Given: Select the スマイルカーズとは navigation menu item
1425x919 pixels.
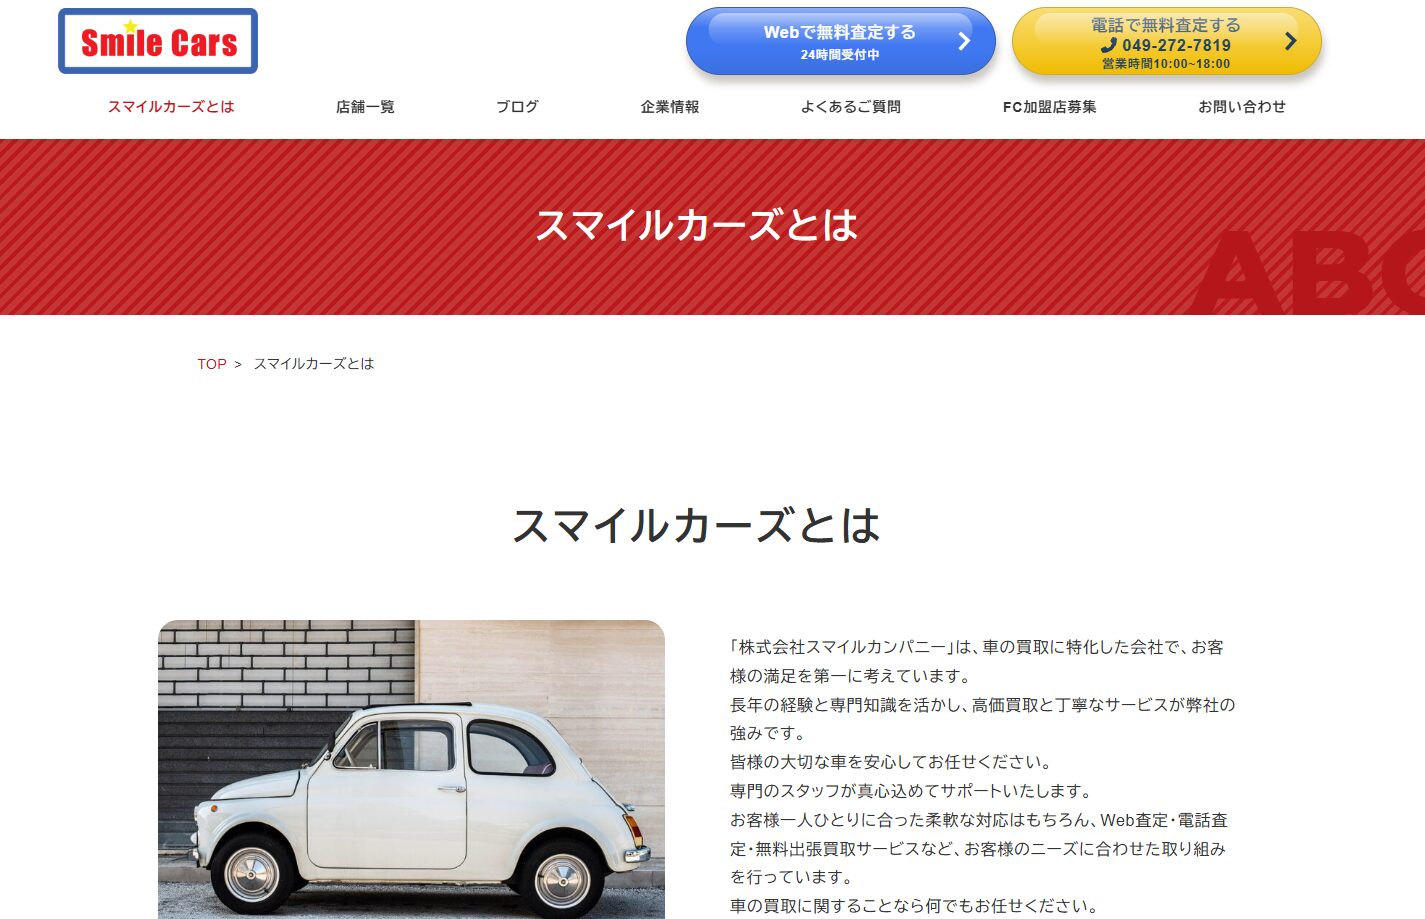Looking at the screenshot, I should pyautogui.click(x=170, y=106).
